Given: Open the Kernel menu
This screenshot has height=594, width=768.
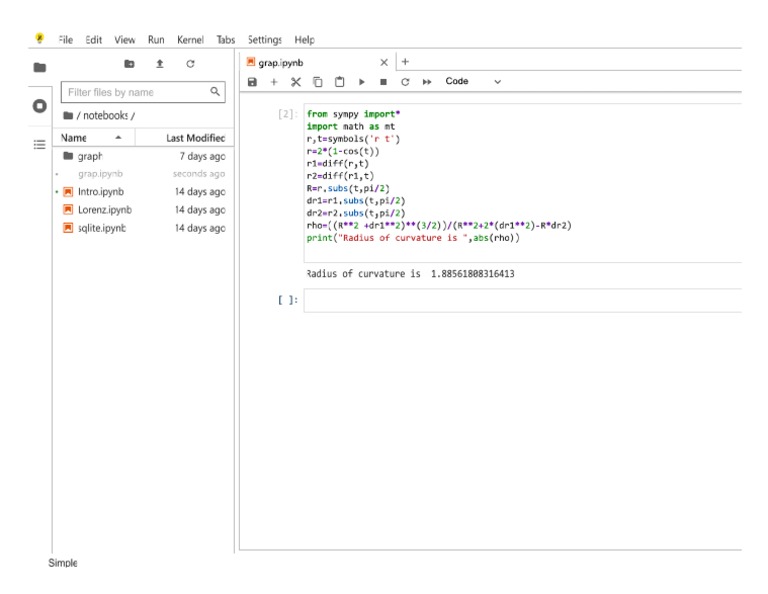Looking at the screenshot, I should (190, 40).
